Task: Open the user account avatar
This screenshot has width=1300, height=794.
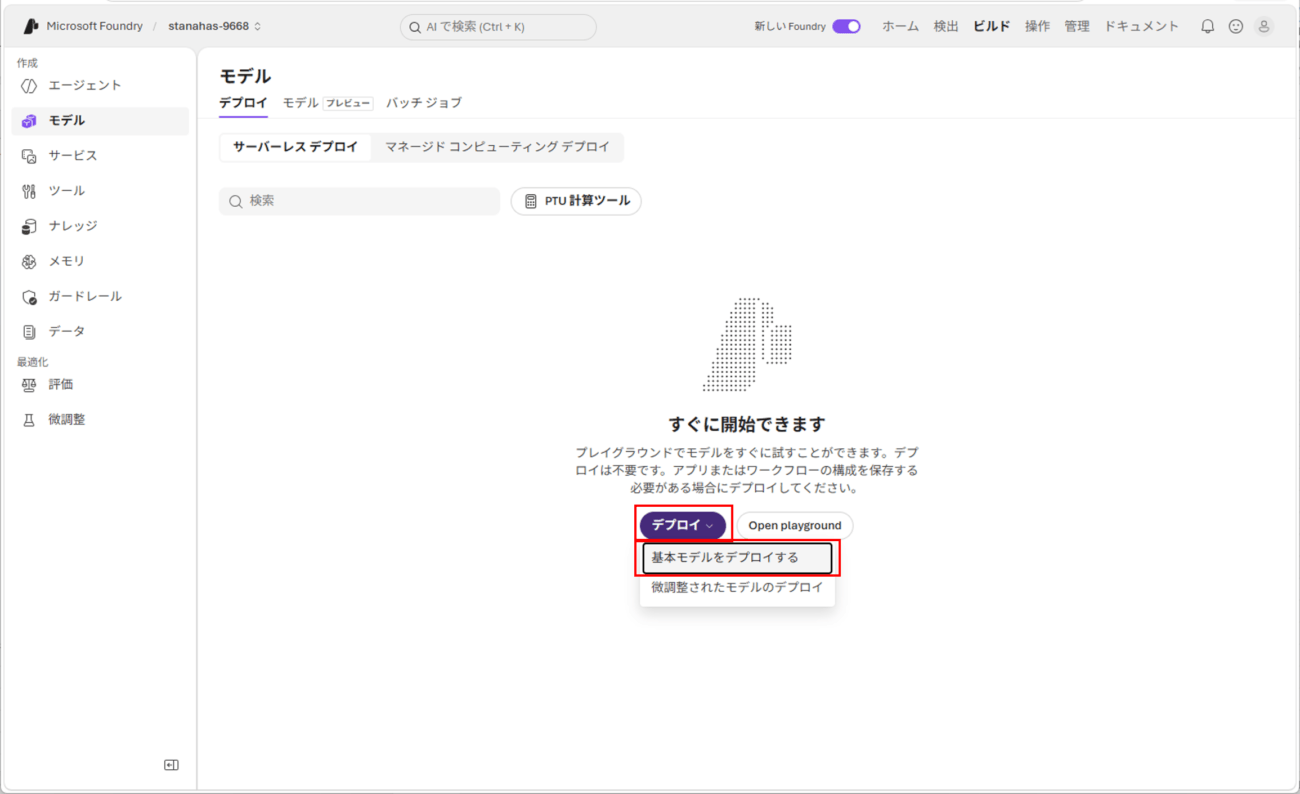Action: pos(1264,27)
